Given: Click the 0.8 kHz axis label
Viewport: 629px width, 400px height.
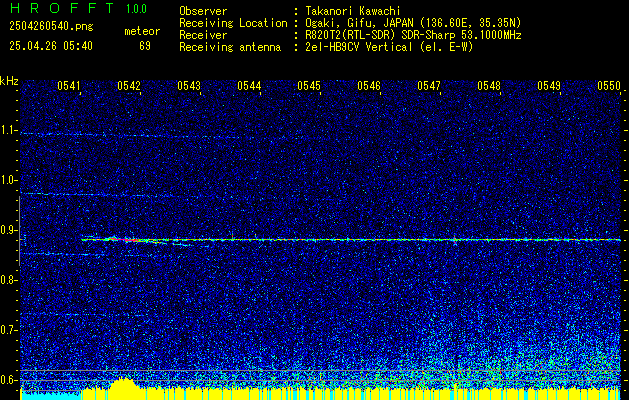Looking at the screenshot, I should [9, 280].
